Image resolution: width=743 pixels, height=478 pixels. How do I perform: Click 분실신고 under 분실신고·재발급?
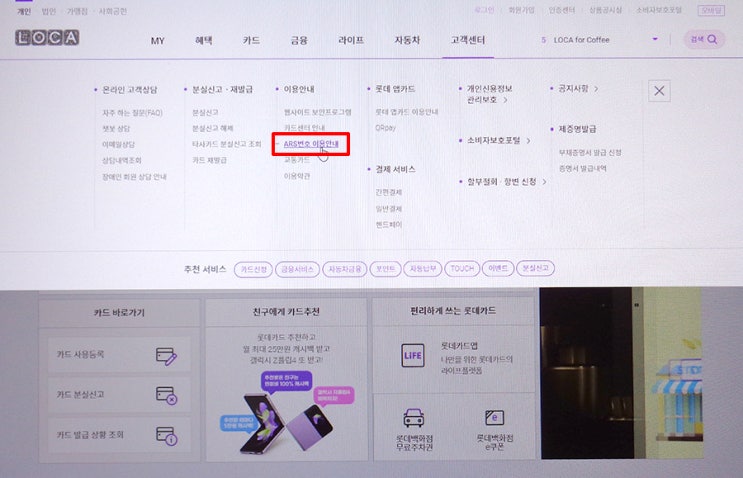point(205,112)
